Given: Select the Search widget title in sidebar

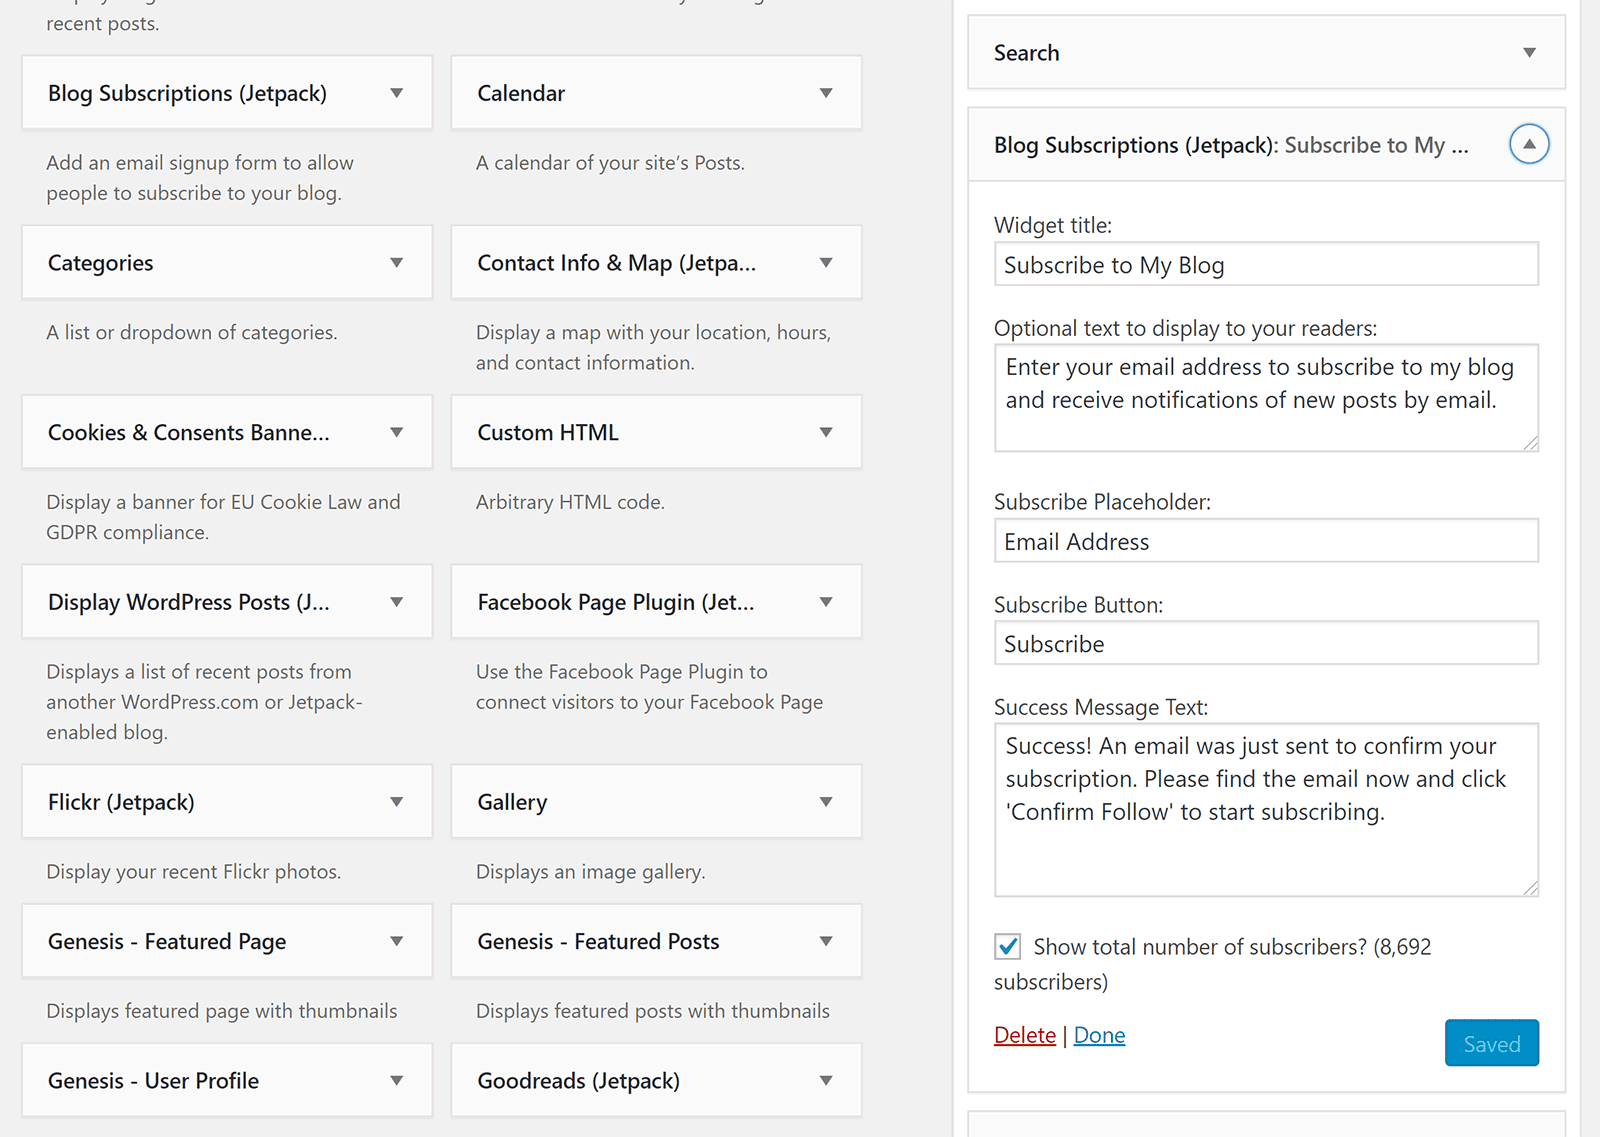Looking at the screenshot, I should (x=1026, y=53).
